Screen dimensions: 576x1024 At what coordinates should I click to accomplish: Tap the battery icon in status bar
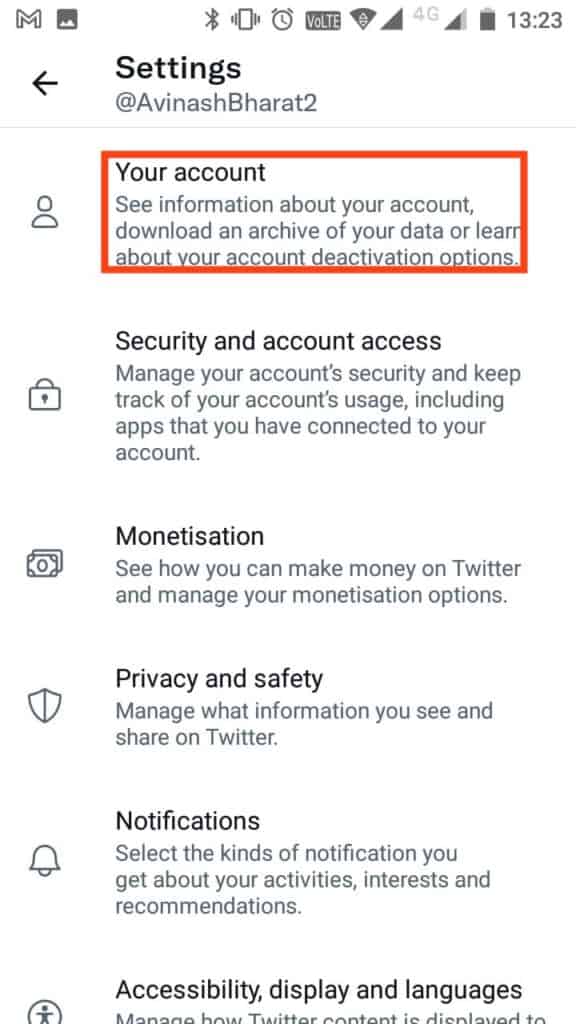(487, 20)
